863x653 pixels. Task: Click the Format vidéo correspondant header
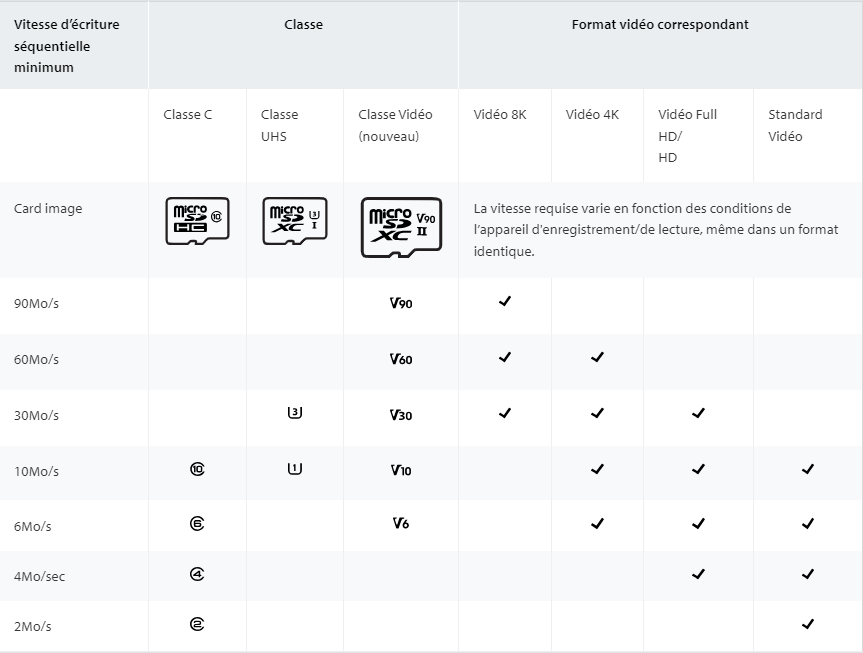[x=660, y=25]
